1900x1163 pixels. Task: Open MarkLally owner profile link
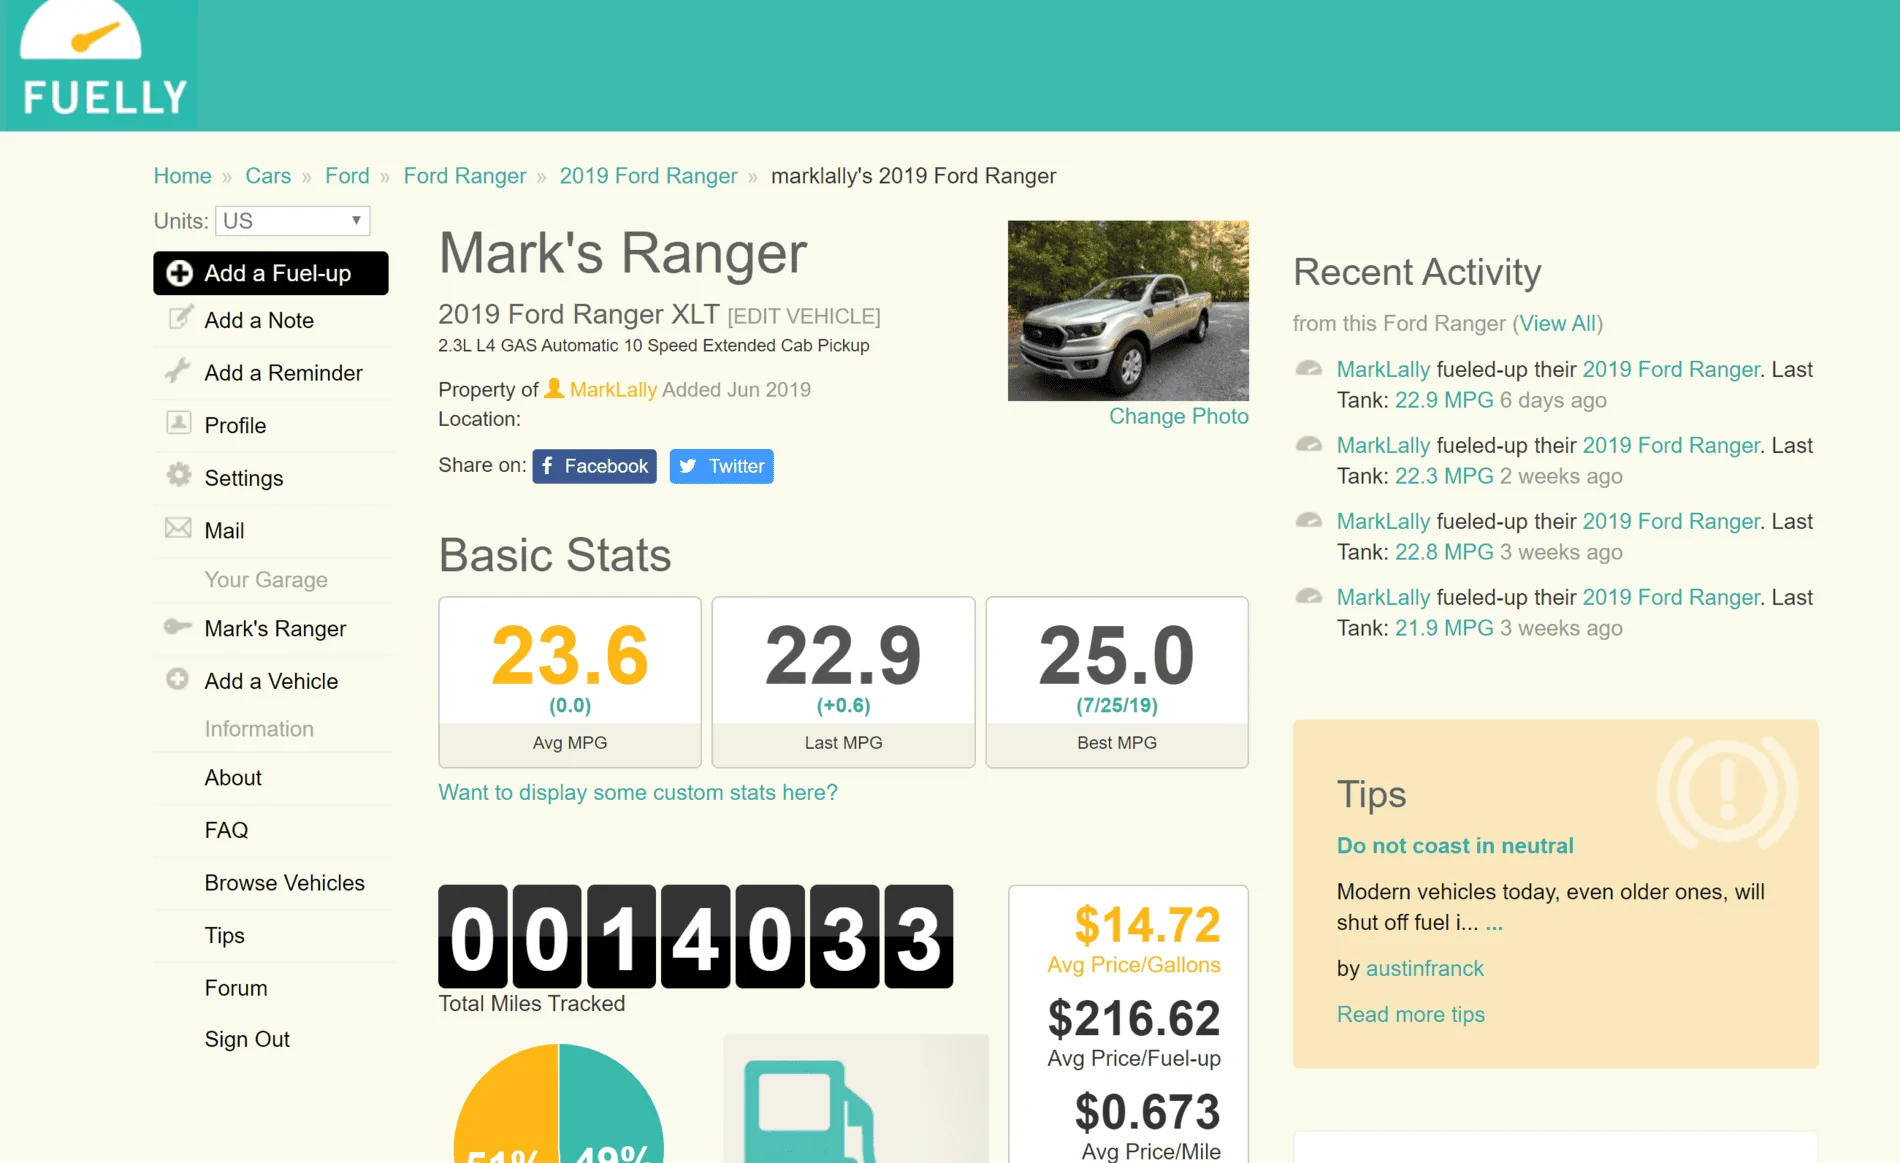pos(613,389)
